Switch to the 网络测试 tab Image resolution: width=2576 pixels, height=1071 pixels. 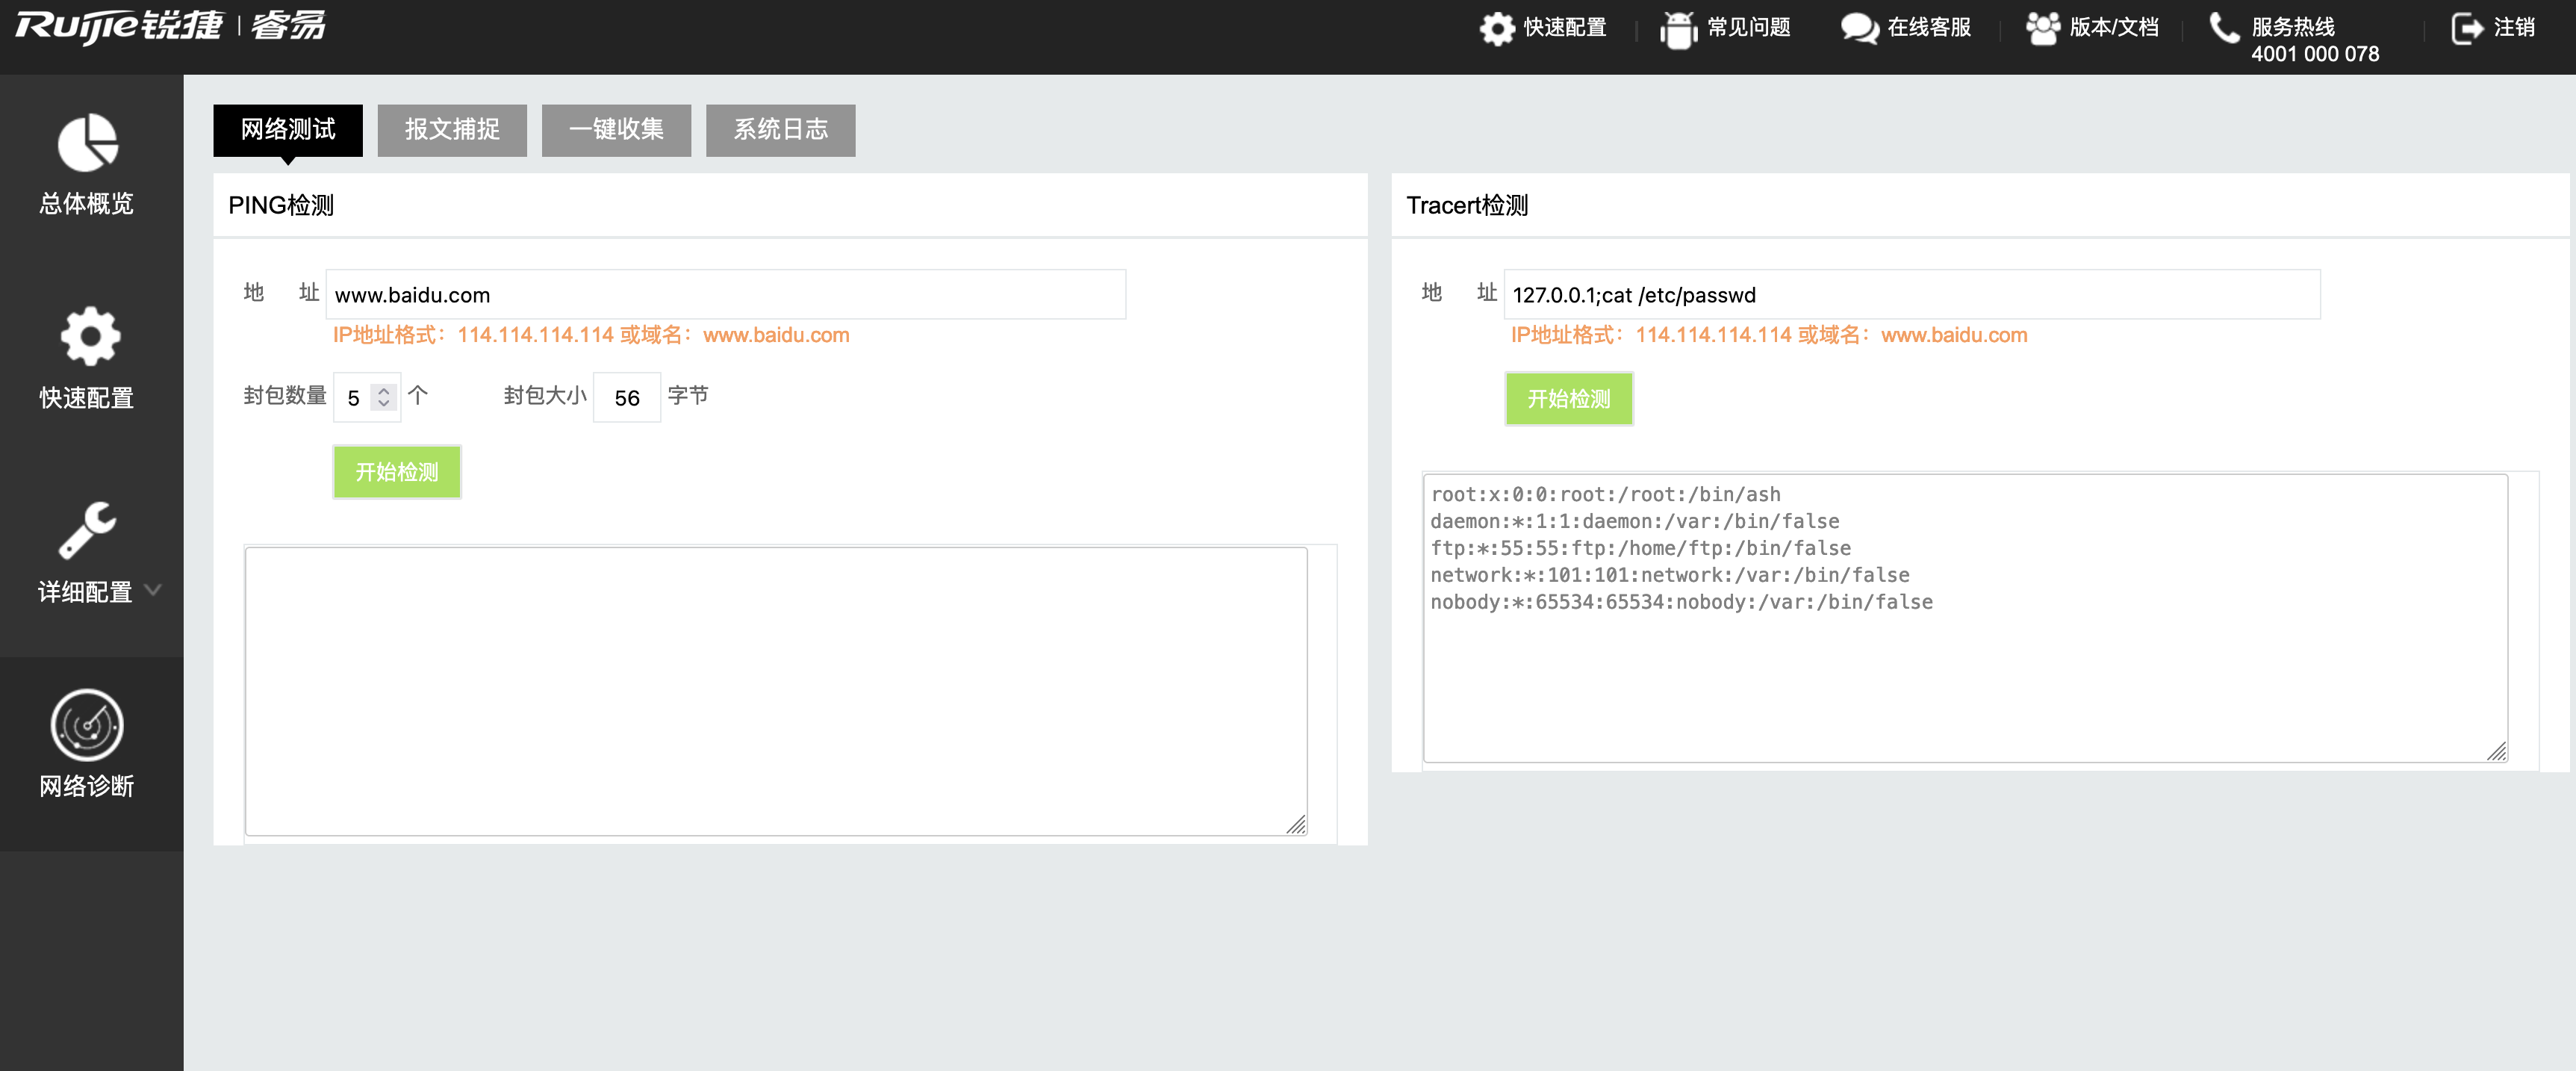[288, 130]
